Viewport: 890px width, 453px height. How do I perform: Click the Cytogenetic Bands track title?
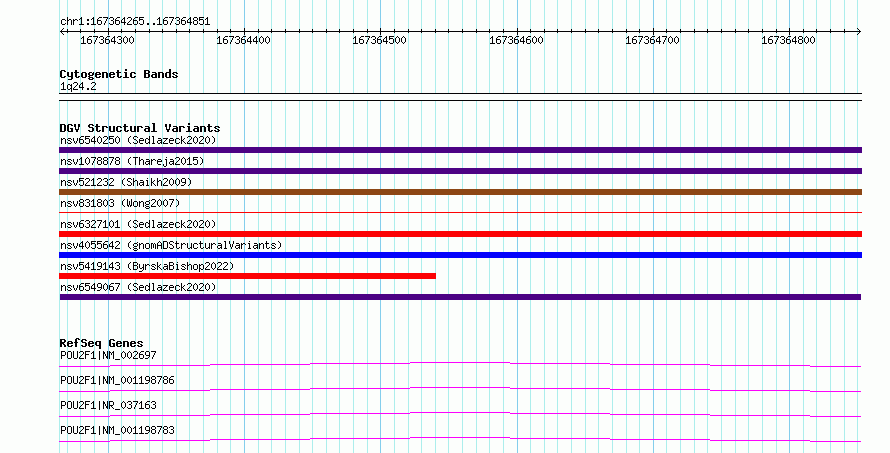(119, 74)
